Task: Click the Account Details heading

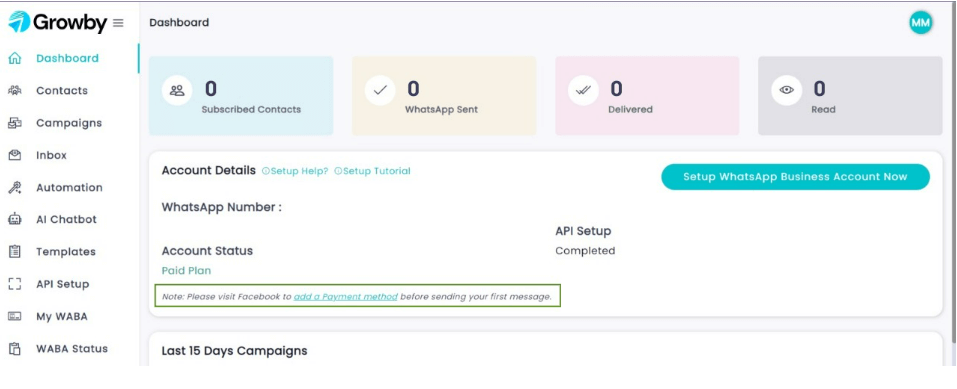Action: tap(209, 170)
